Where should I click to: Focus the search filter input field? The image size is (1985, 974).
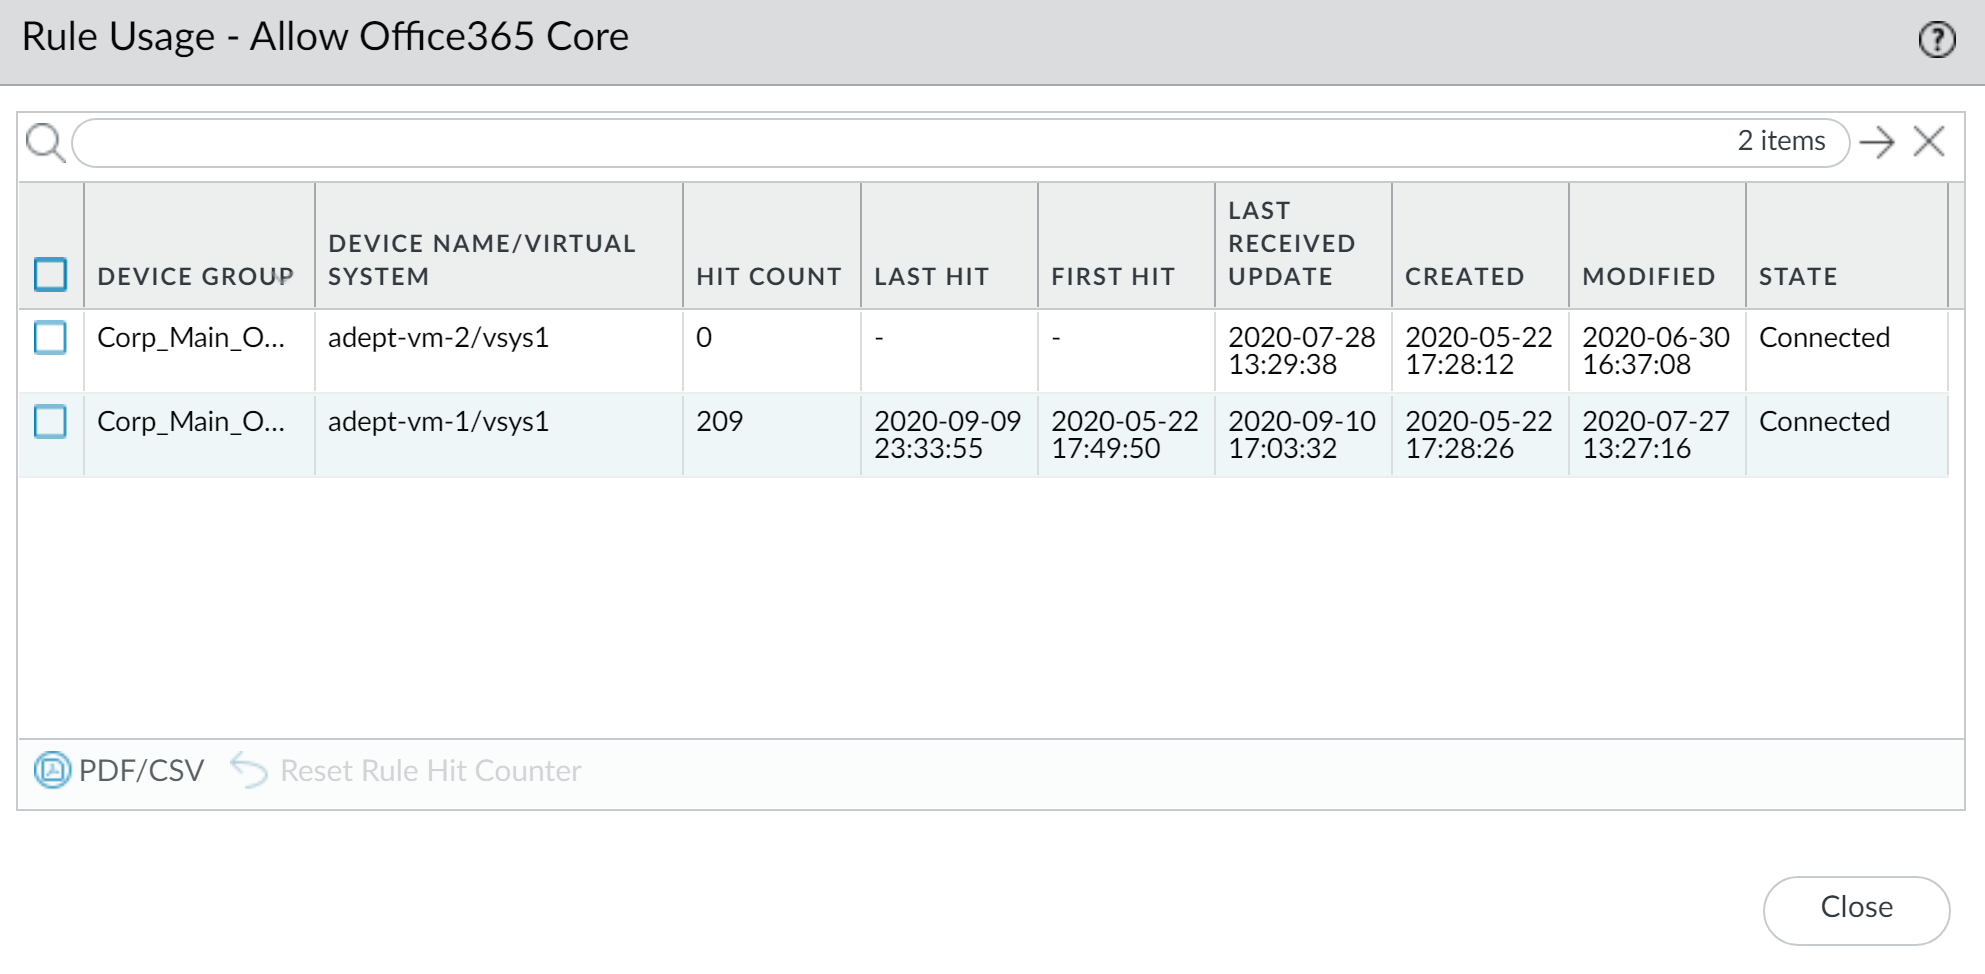(x=900, y=142)
